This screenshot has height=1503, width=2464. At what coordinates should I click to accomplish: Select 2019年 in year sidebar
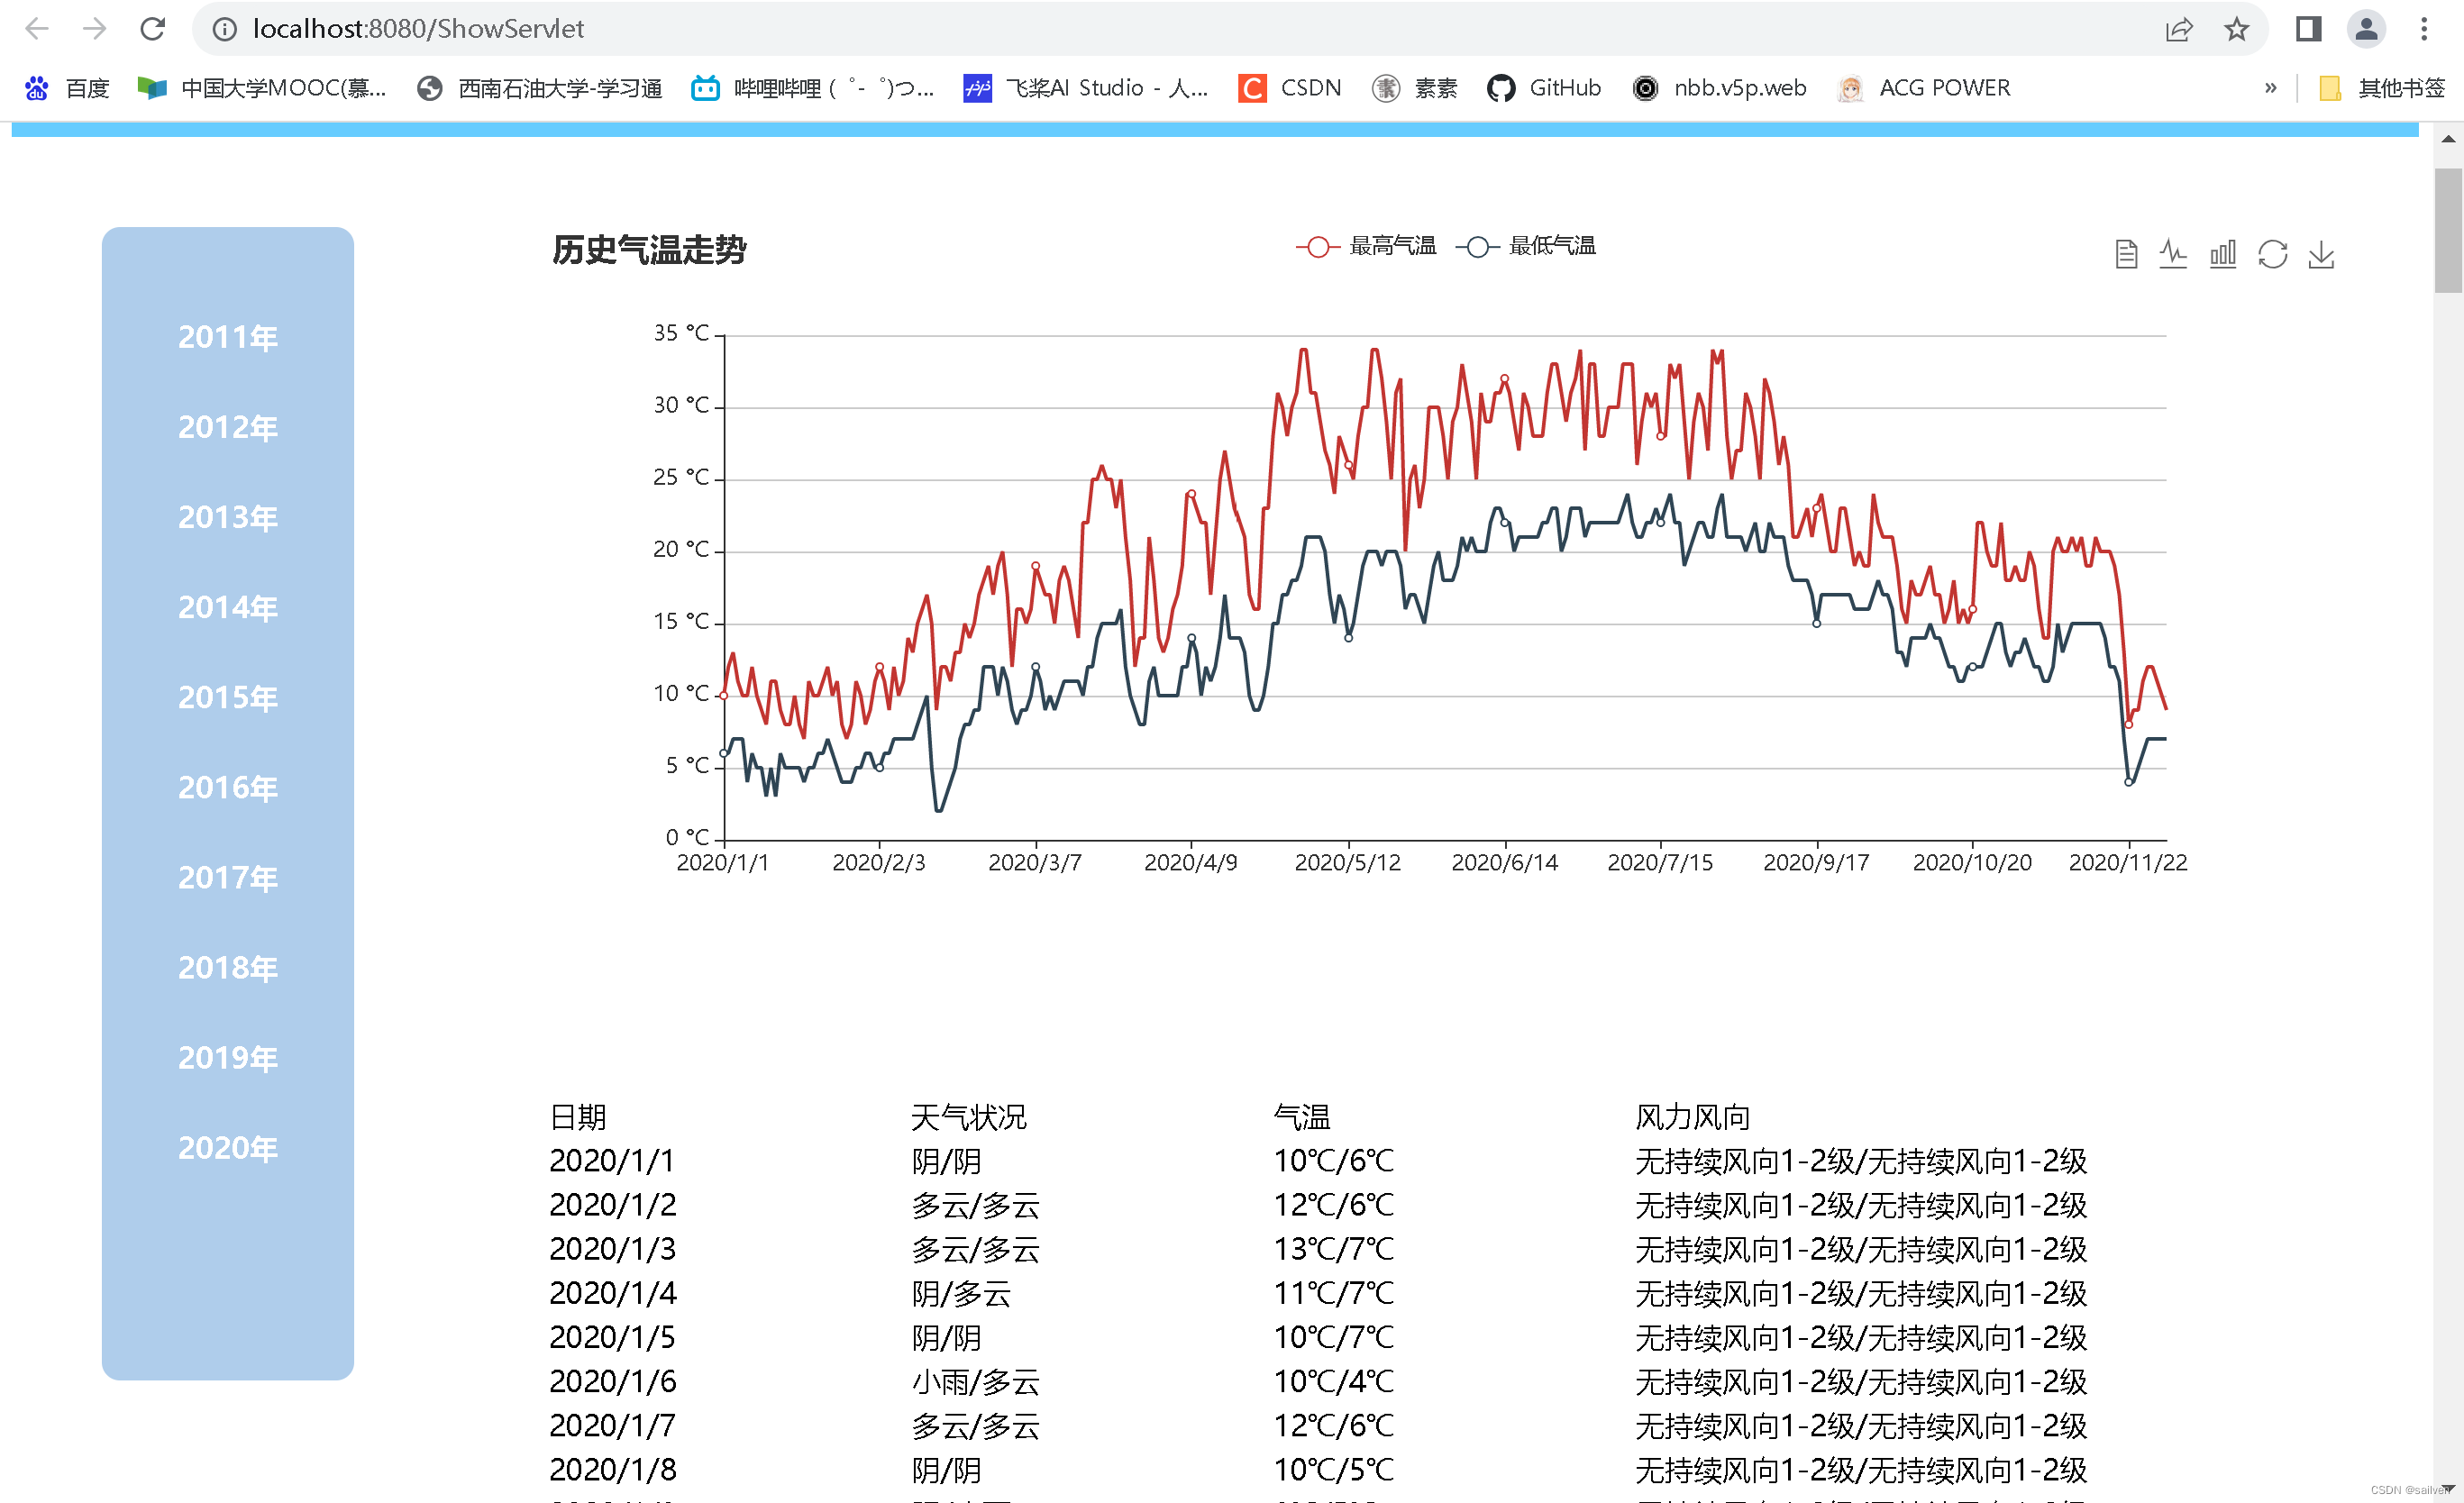(228, 1057)
